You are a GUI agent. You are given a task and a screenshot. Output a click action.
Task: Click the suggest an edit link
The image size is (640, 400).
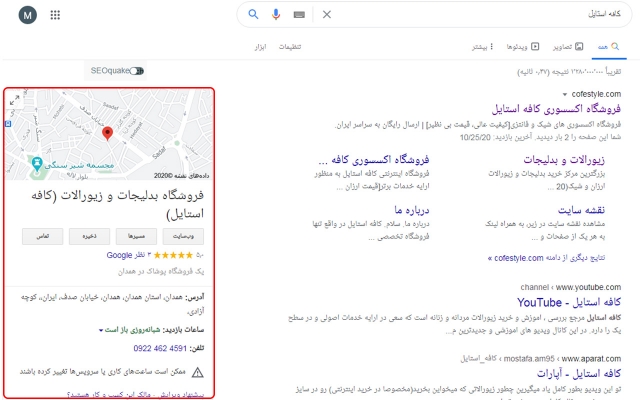pos(182,395)
